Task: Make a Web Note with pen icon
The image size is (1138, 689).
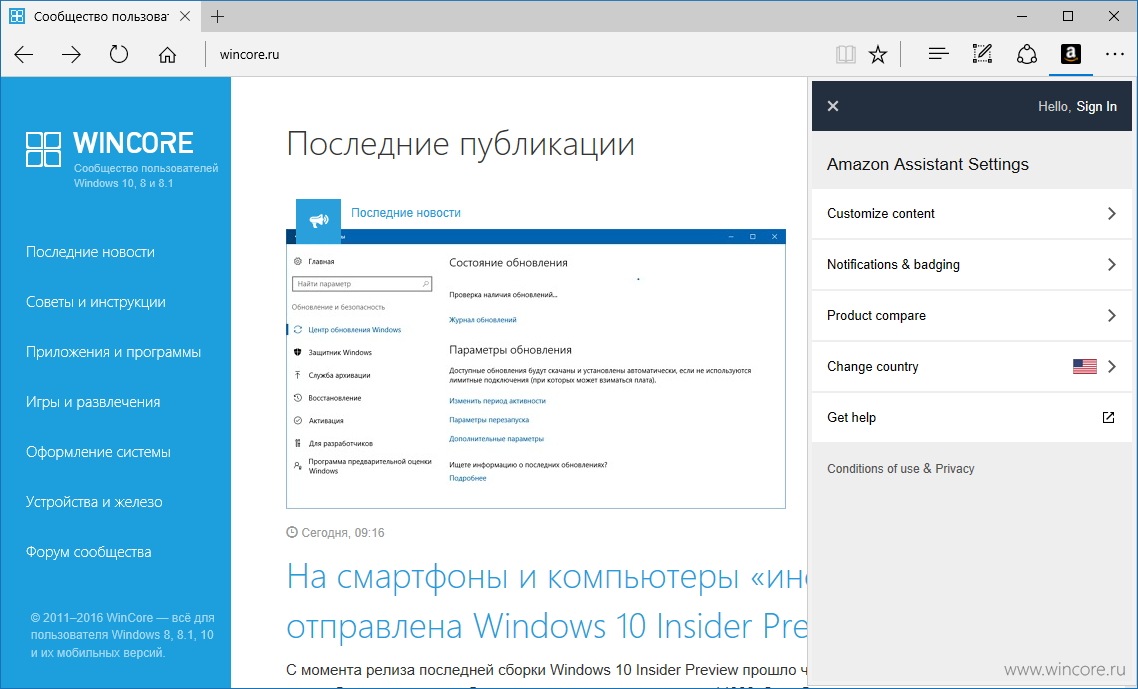Action: tap(982, 54)
